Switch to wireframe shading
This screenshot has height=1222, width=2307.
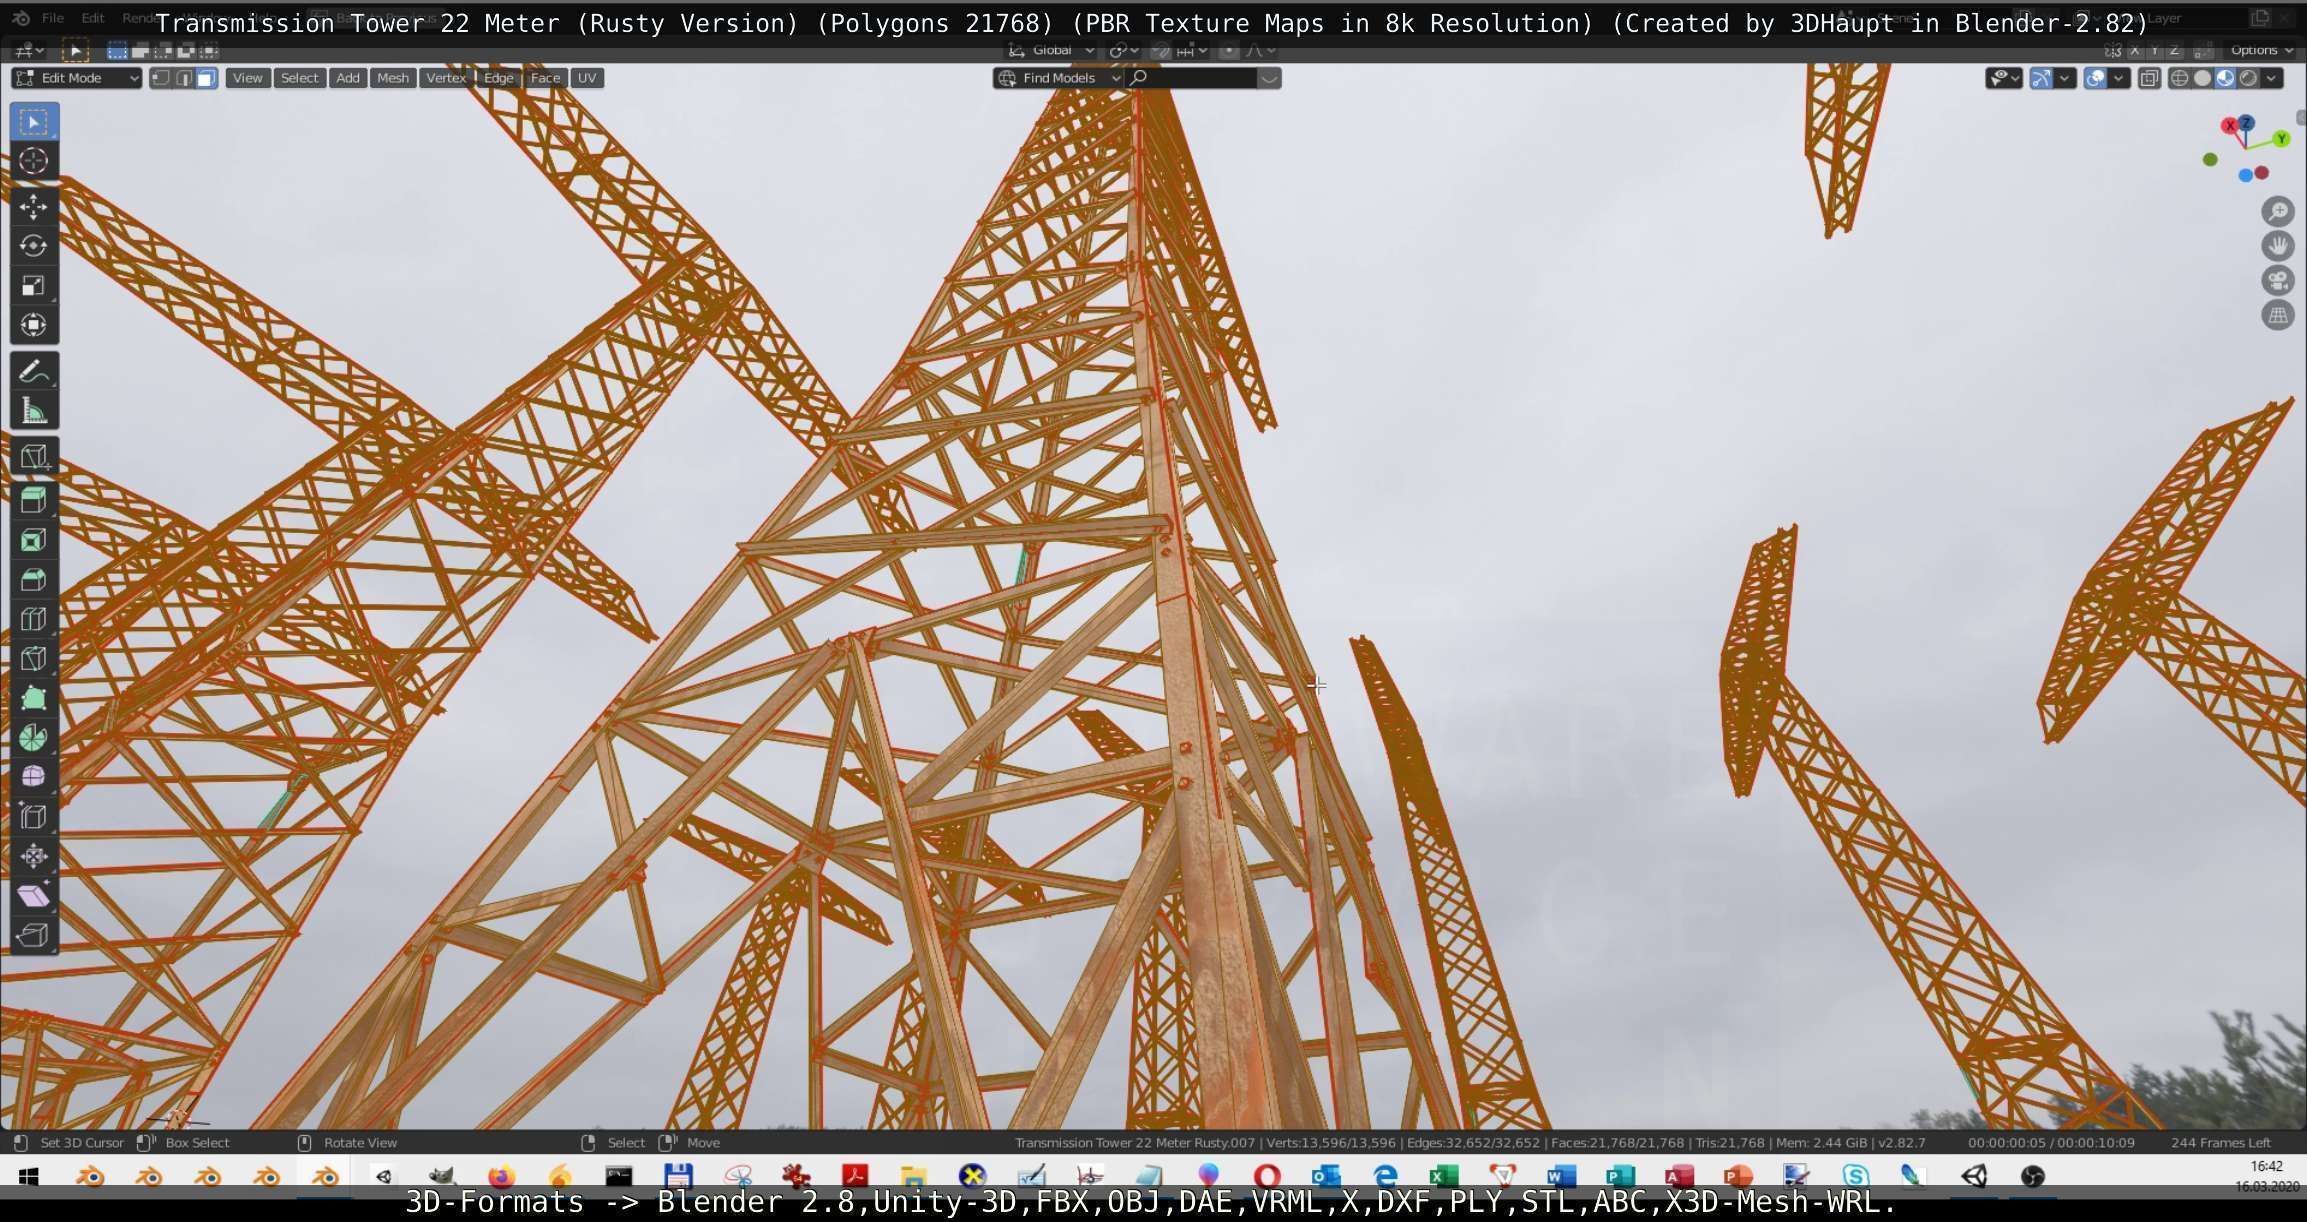coord(2180,78)
